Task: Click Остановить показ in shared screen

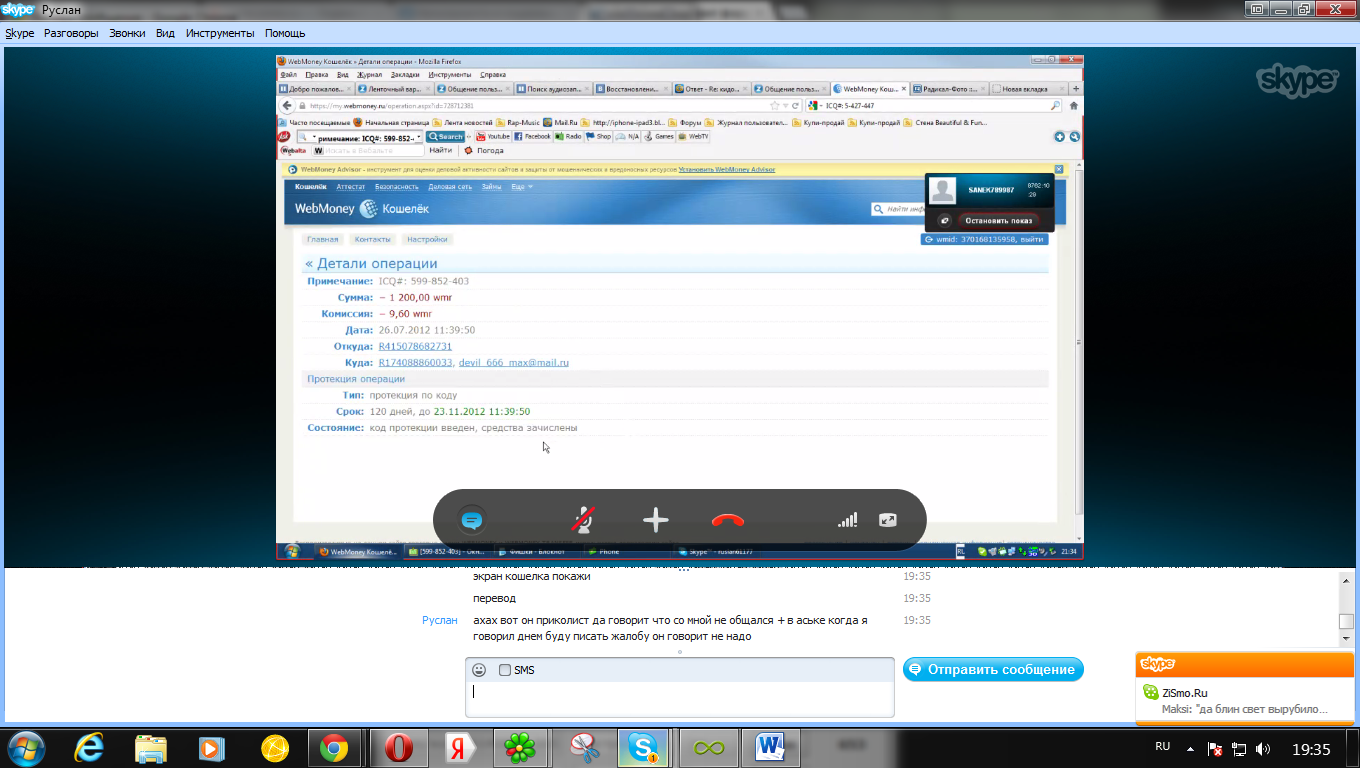Action: [x=998, y=220]
